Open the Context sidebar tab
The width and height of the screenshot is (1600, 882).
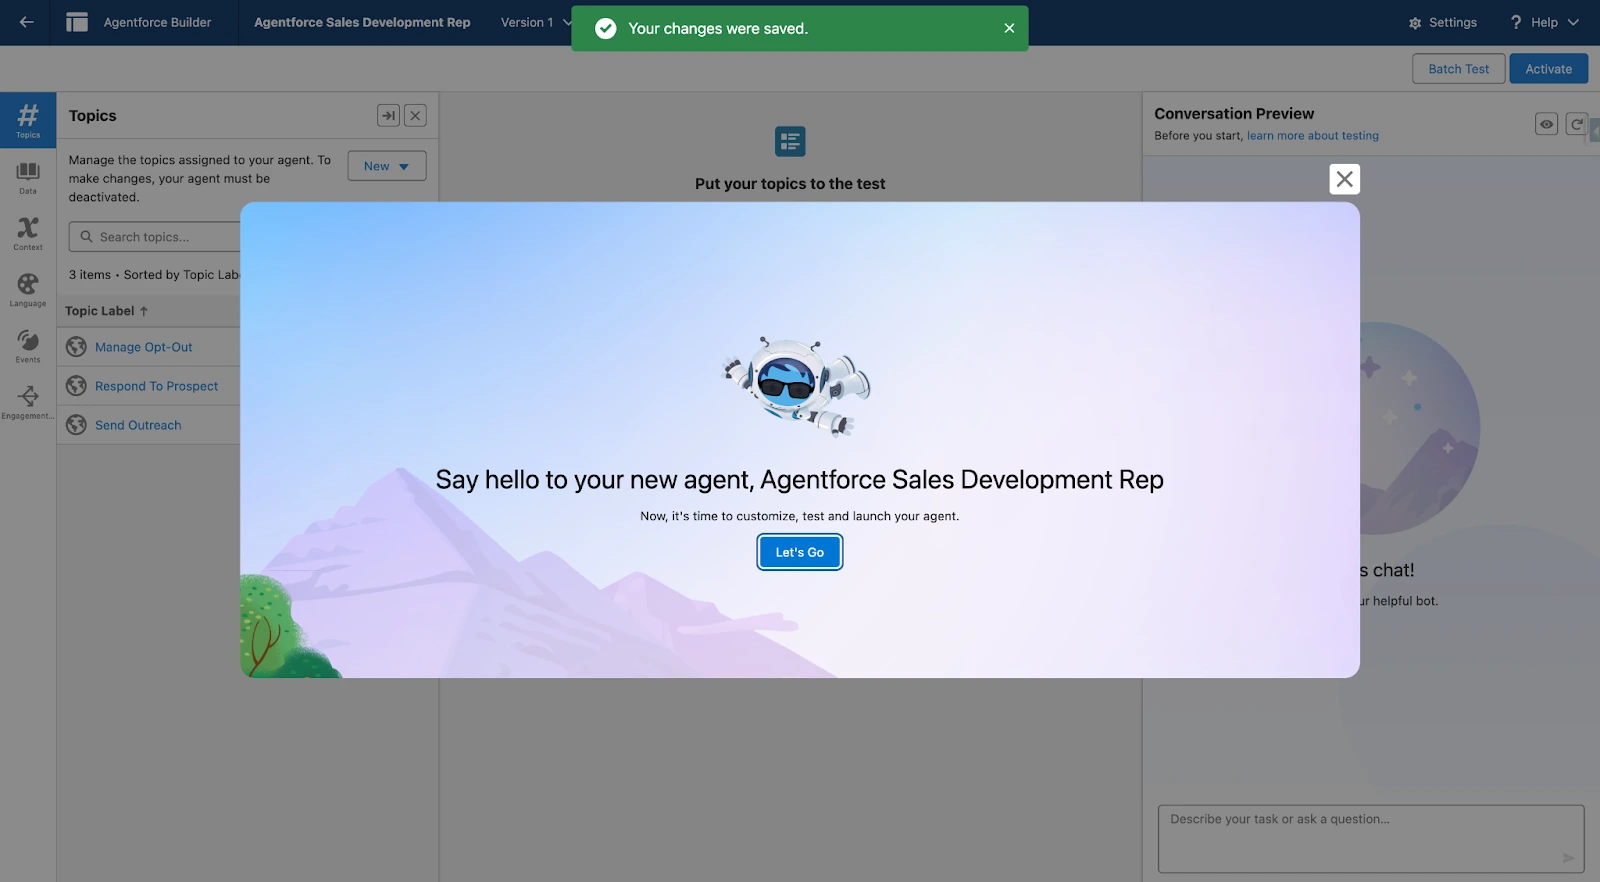[28, 233]
